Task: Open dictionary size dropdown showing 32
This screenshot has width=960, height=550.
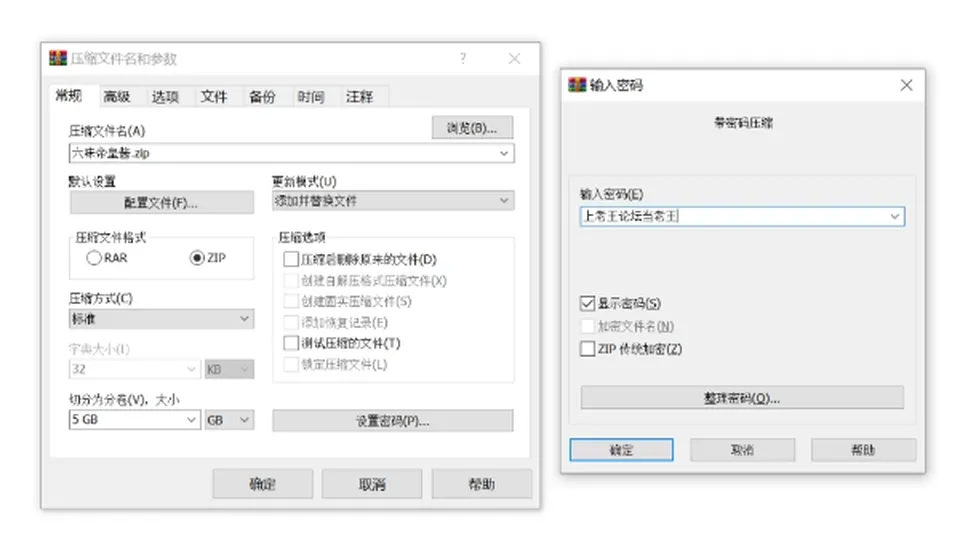Action: tap(191, 369)
